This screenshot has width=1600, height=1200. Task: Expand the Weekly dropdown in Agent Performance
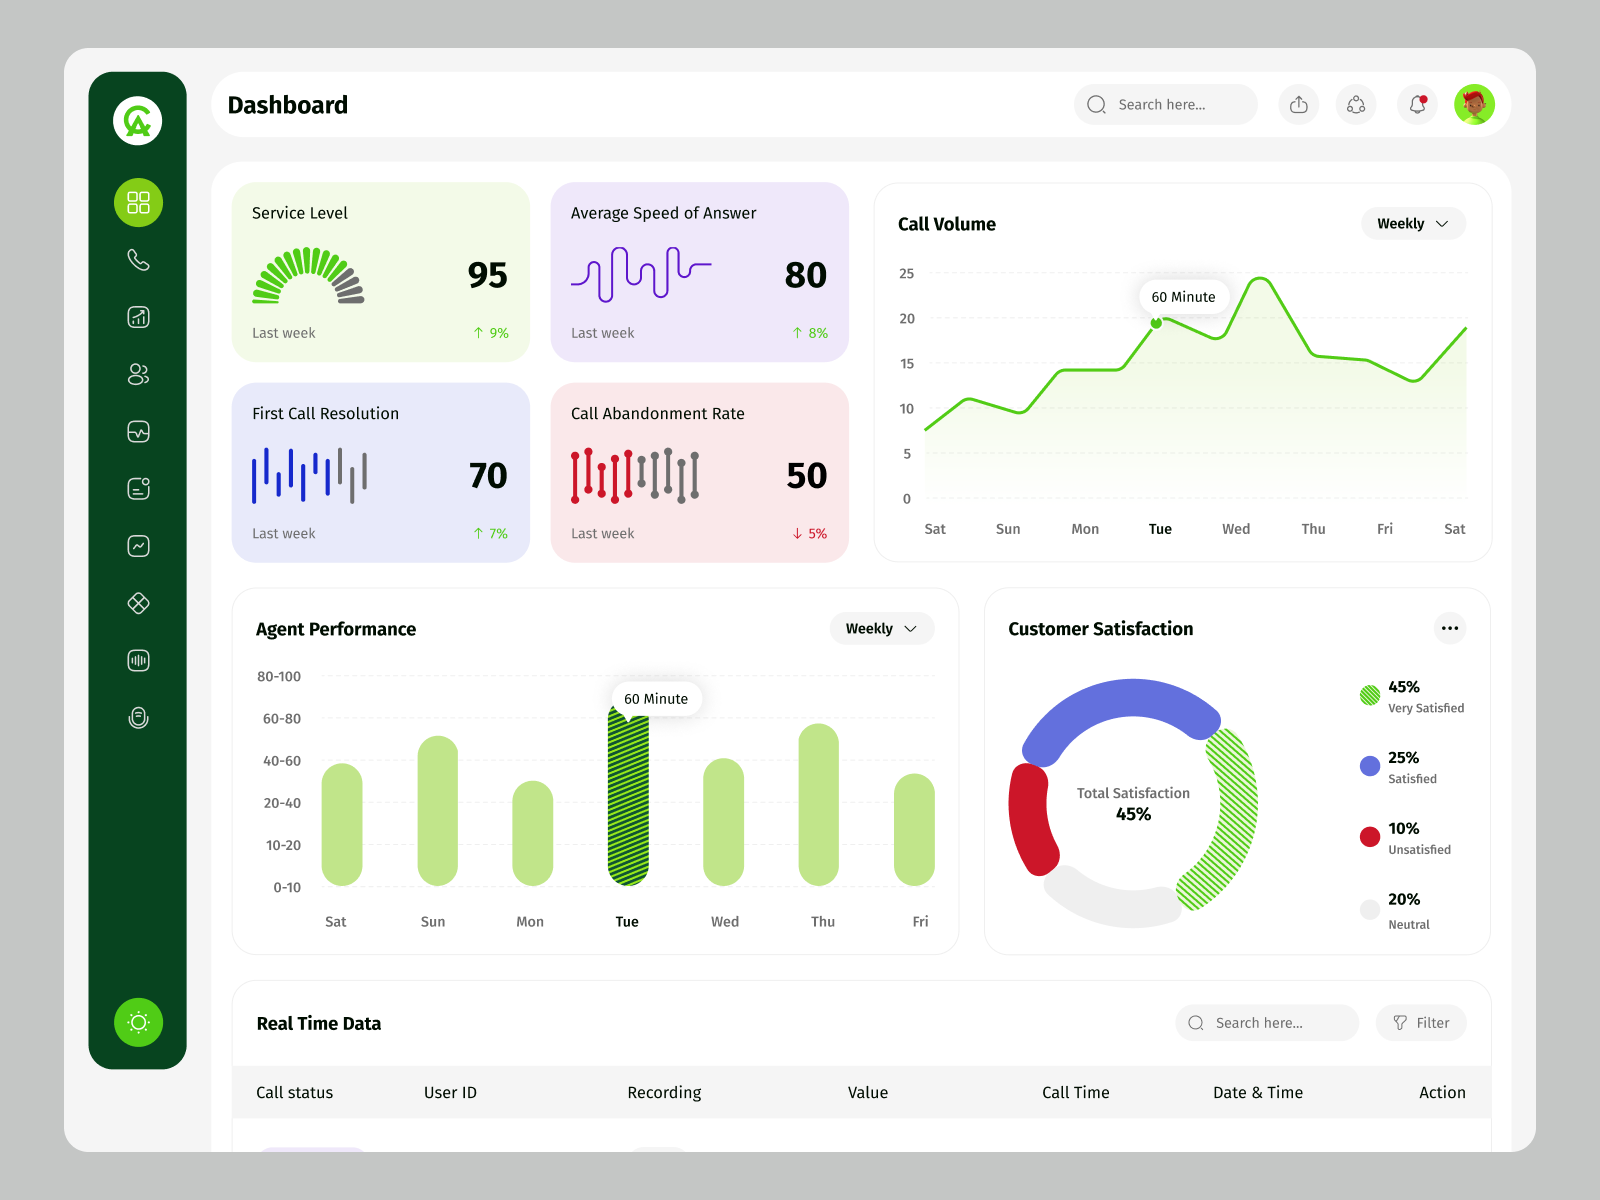(x=881, y=628)
